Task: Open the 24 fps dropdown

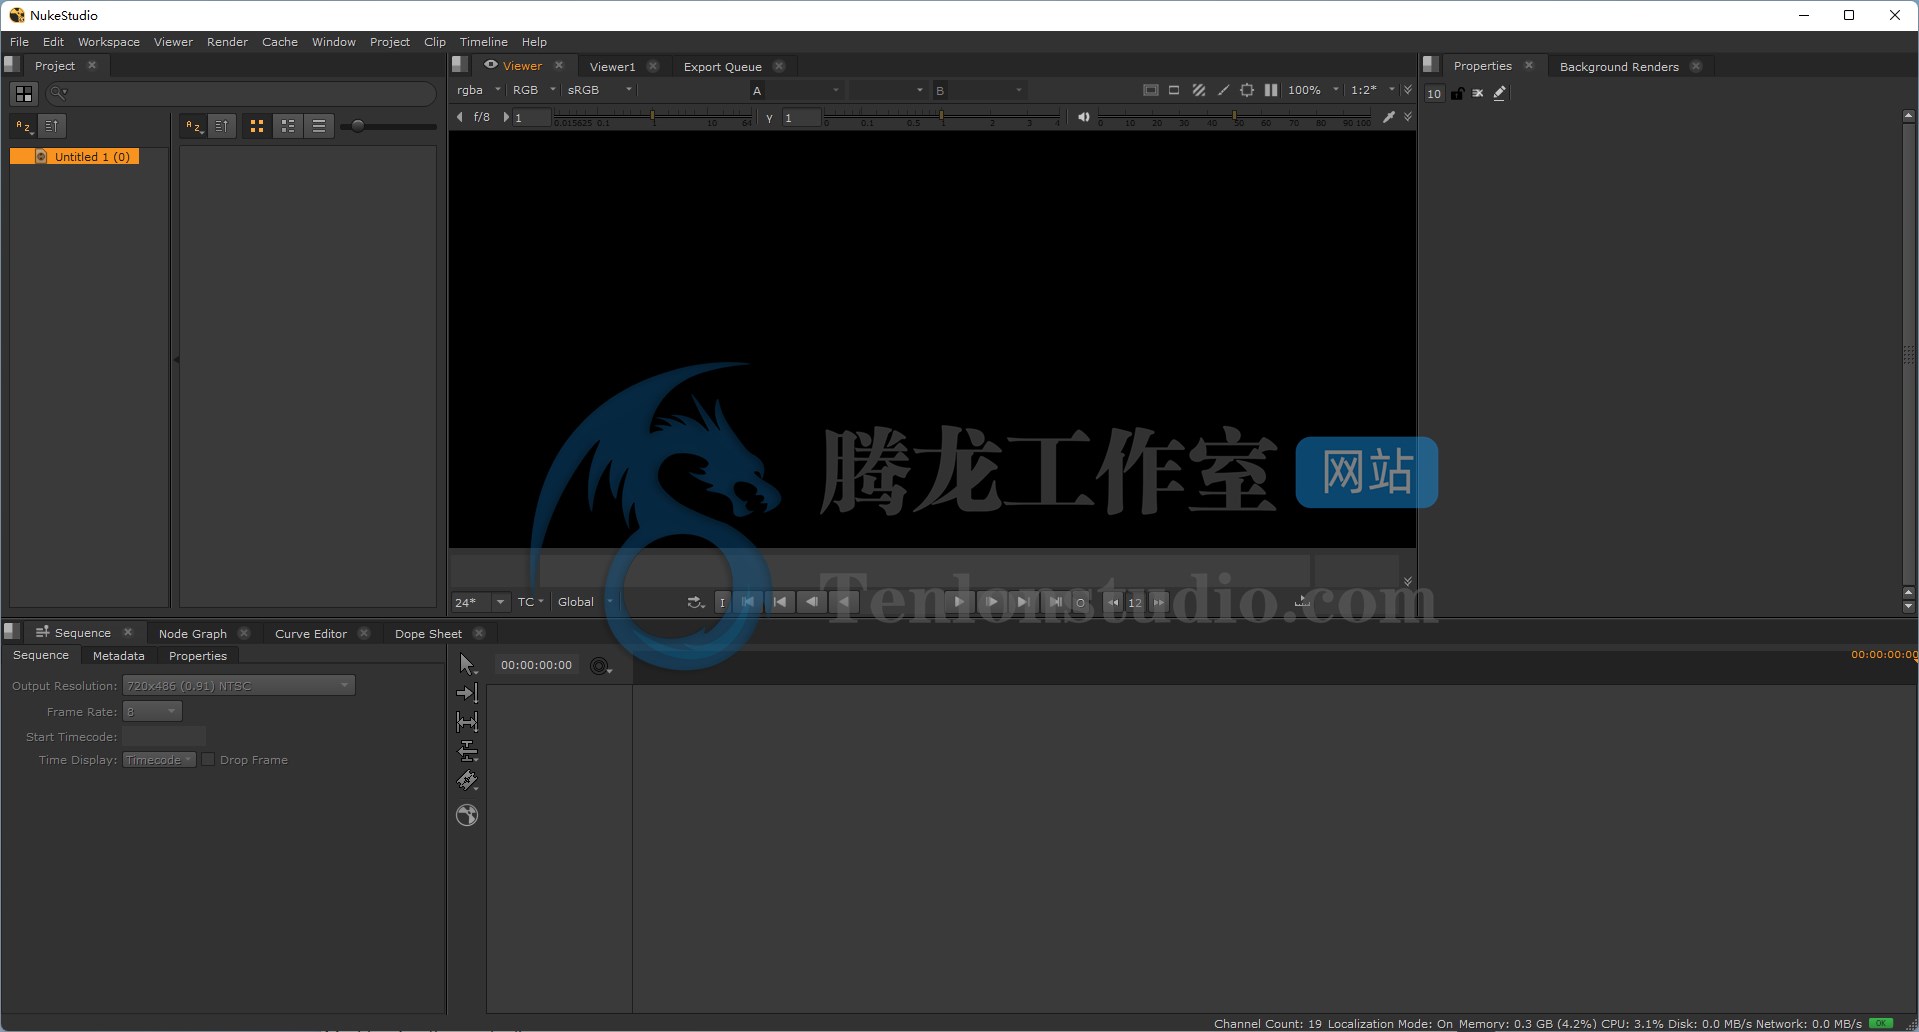Action: click(480, 602)
